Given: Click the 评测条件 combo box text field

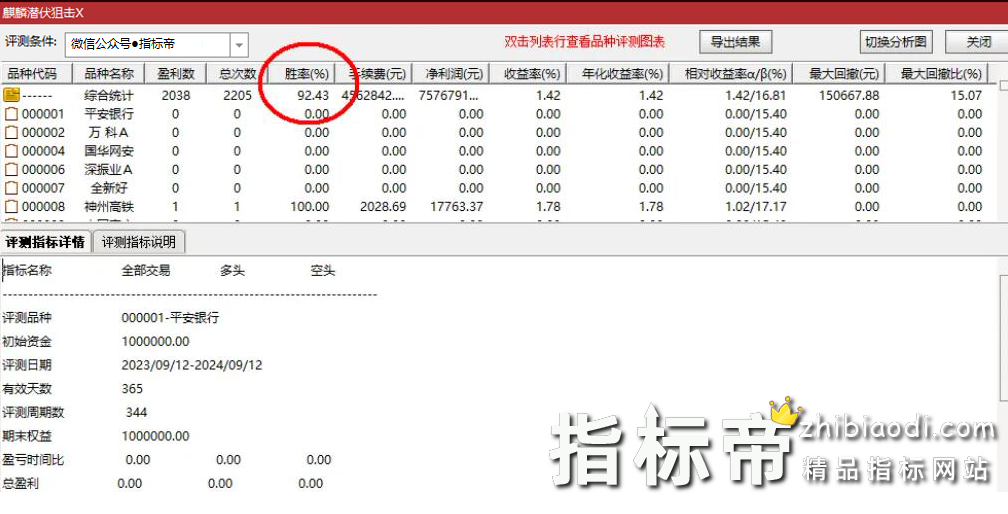Looking at the screenshot, I should (x=147, y=44).
